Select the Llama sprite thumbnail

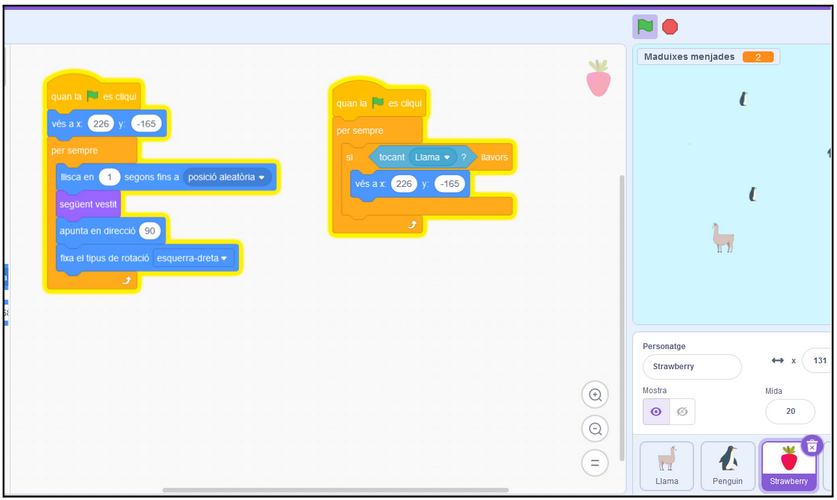point(666,466)
